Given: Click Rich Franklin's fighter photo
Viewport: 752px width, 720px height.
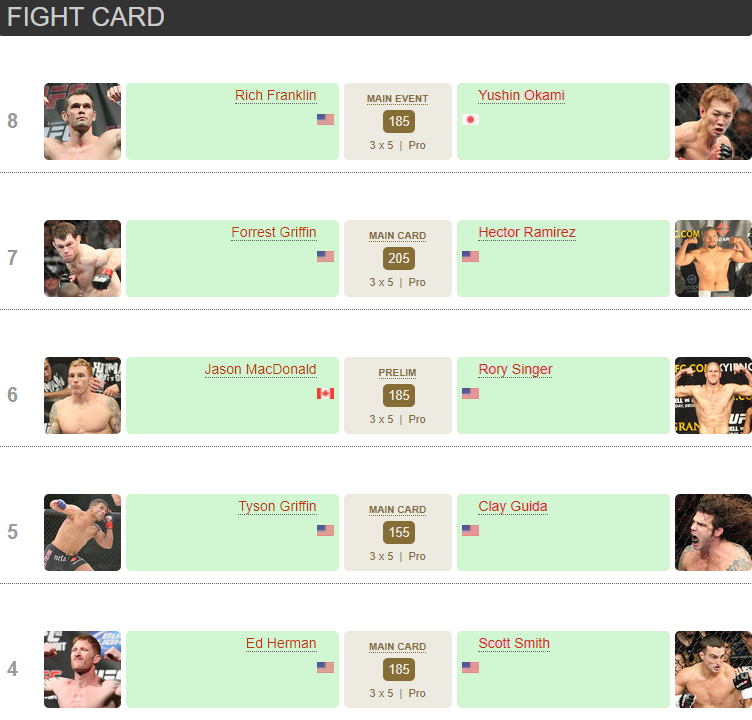Looking at the screenshot, I should coord(82,121).
